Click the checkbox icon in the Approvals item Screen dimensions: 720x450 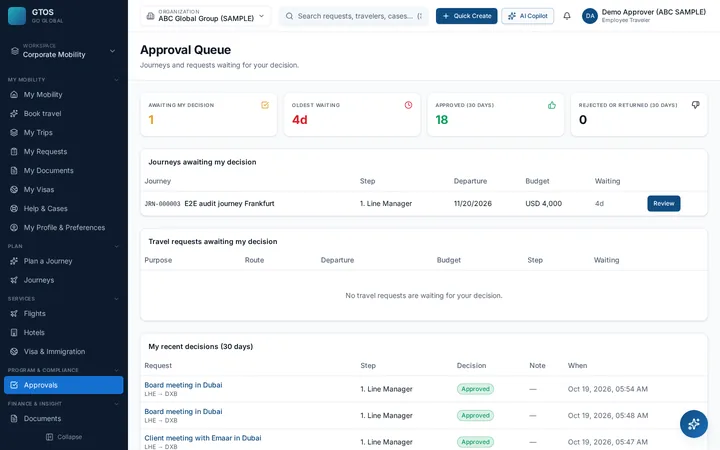pyautogui.click(x=14, y=385)
